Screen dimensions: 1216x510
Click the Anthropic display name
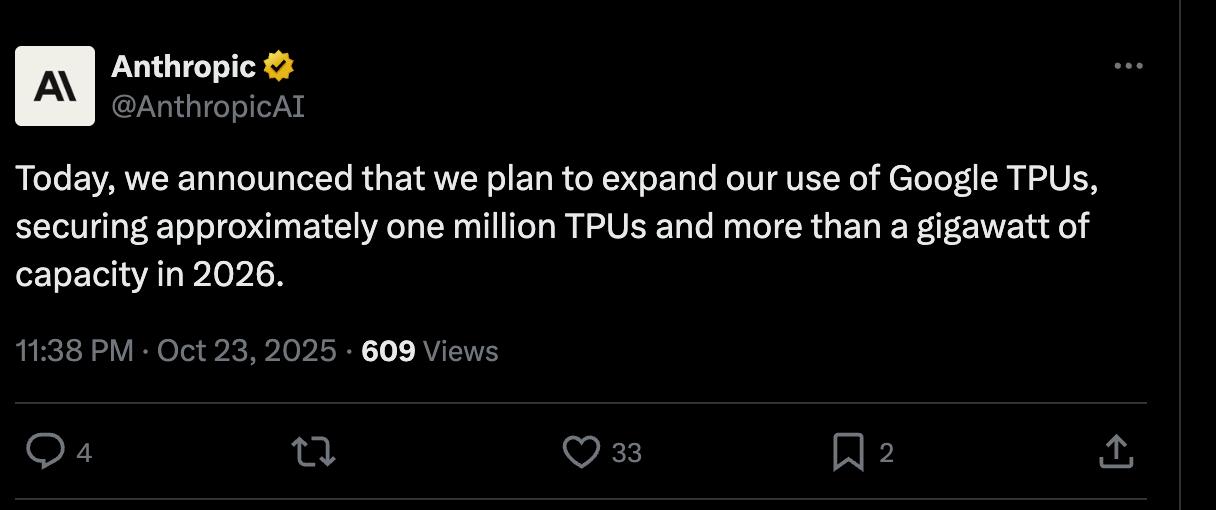click(183, 67)
